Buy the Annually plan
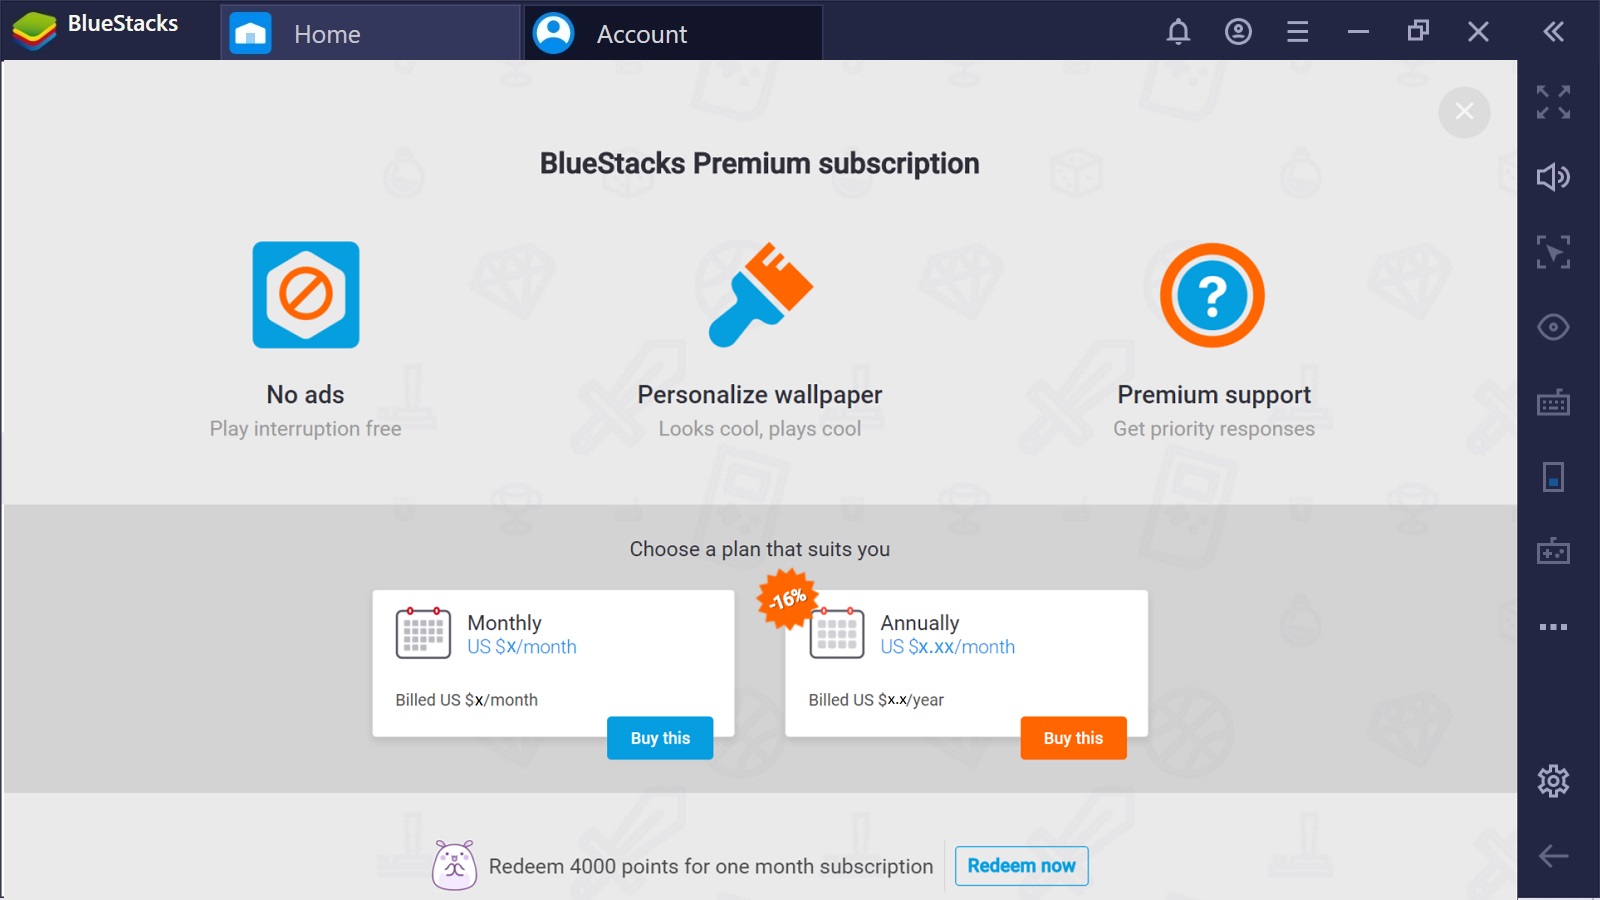 [1073, 738]
